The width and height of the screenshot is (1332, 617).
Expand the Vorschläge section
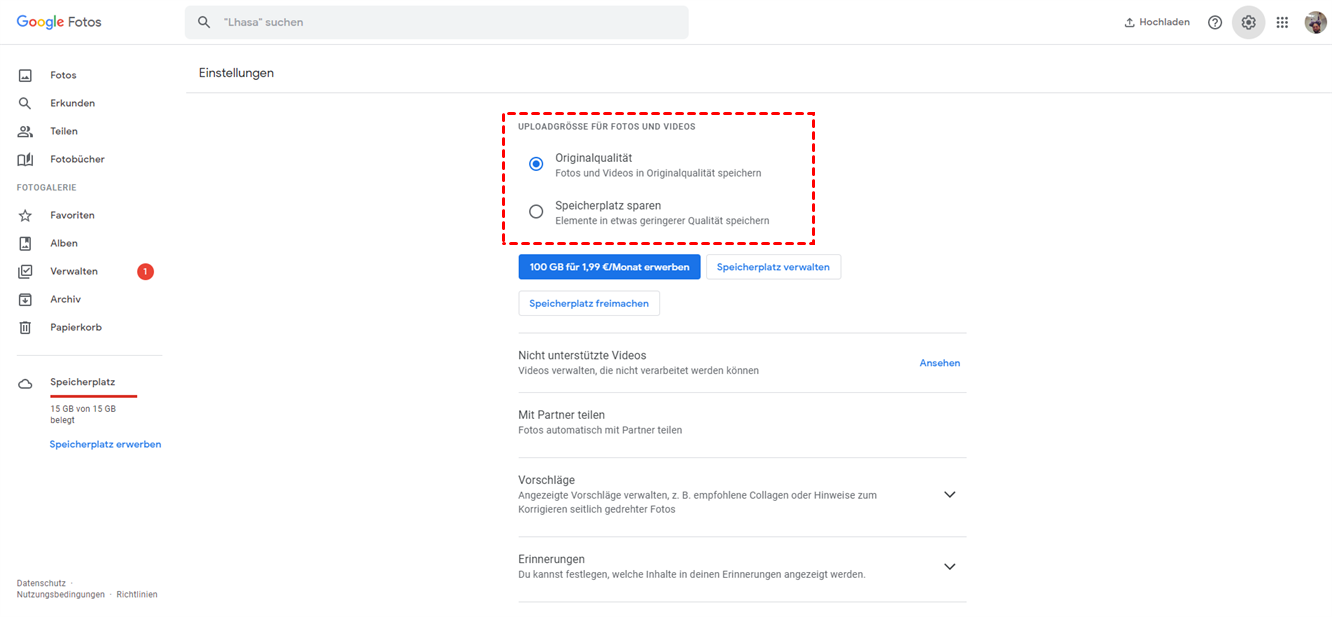(949, 494)
